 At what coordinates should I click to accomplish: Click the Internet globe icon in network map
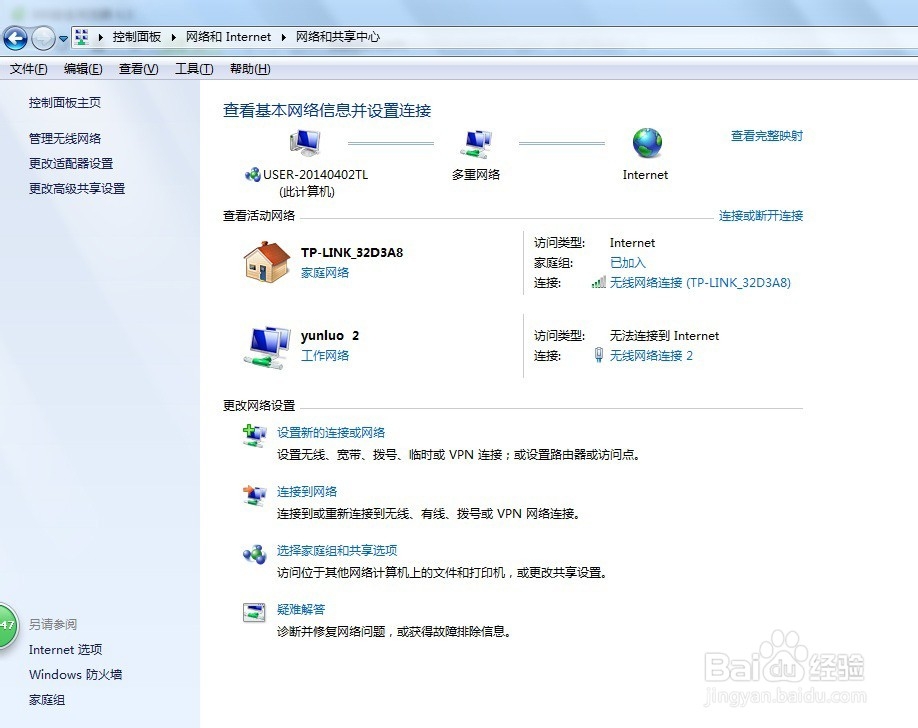point(645,143)
